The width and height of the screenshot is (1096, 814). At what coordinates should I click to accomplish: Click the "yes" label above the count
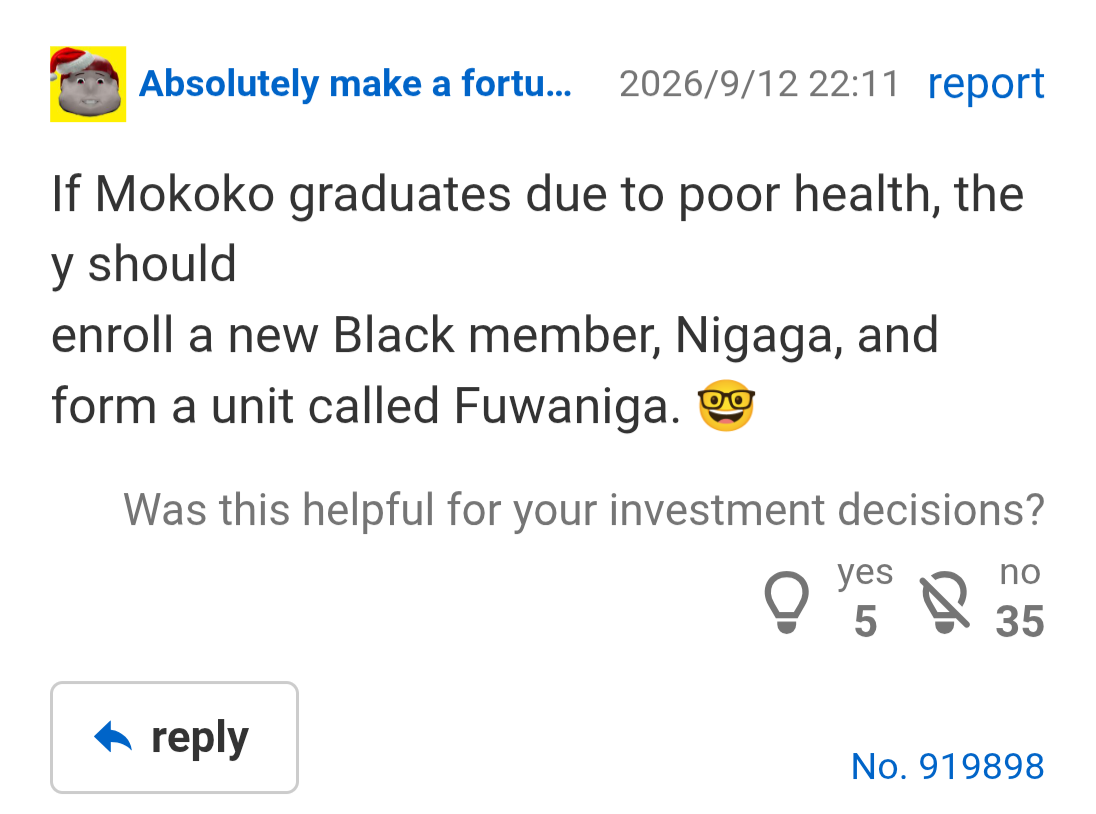865,573
